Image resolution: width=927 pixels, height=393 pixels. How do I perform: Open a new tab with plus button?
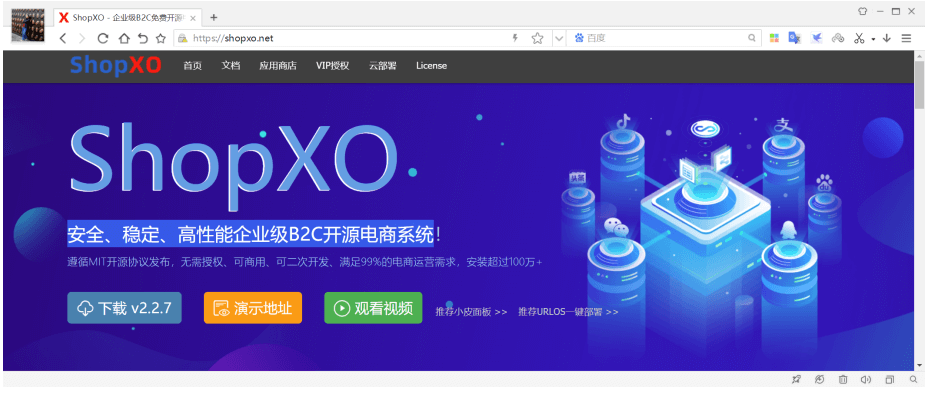coord(213,17)
